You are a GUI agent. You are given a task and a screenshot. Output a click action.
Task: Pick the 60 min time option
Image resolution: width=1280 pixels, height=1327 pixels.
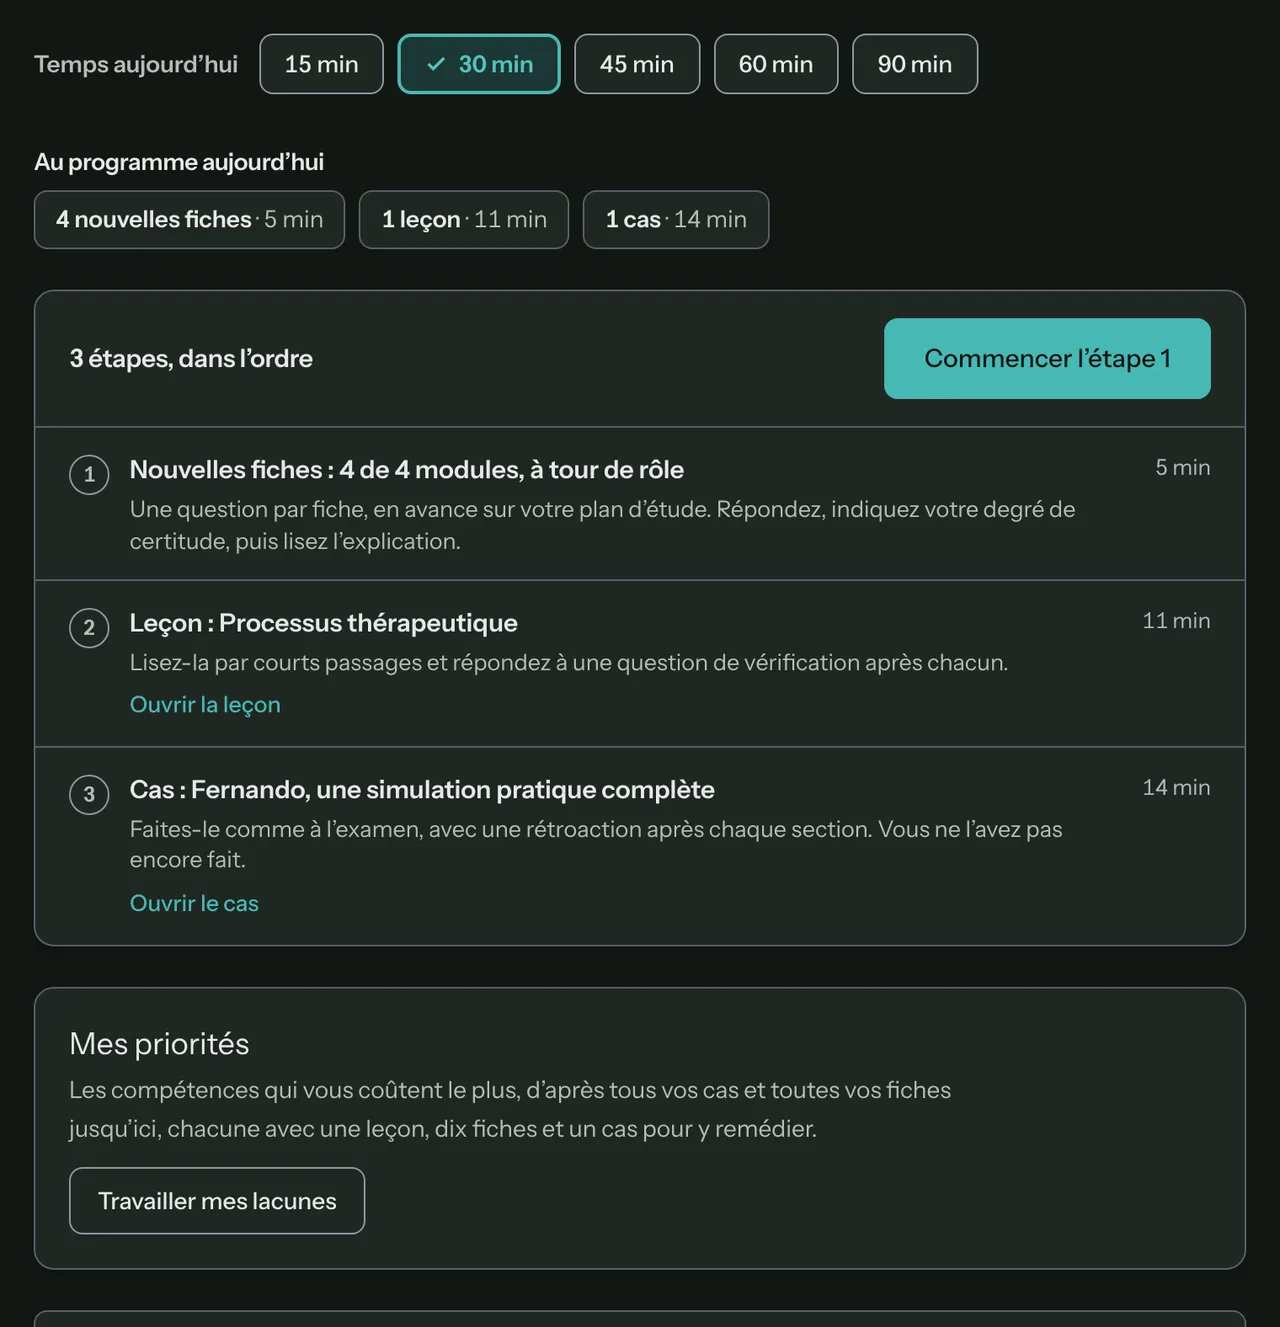[x=776, y=64]
